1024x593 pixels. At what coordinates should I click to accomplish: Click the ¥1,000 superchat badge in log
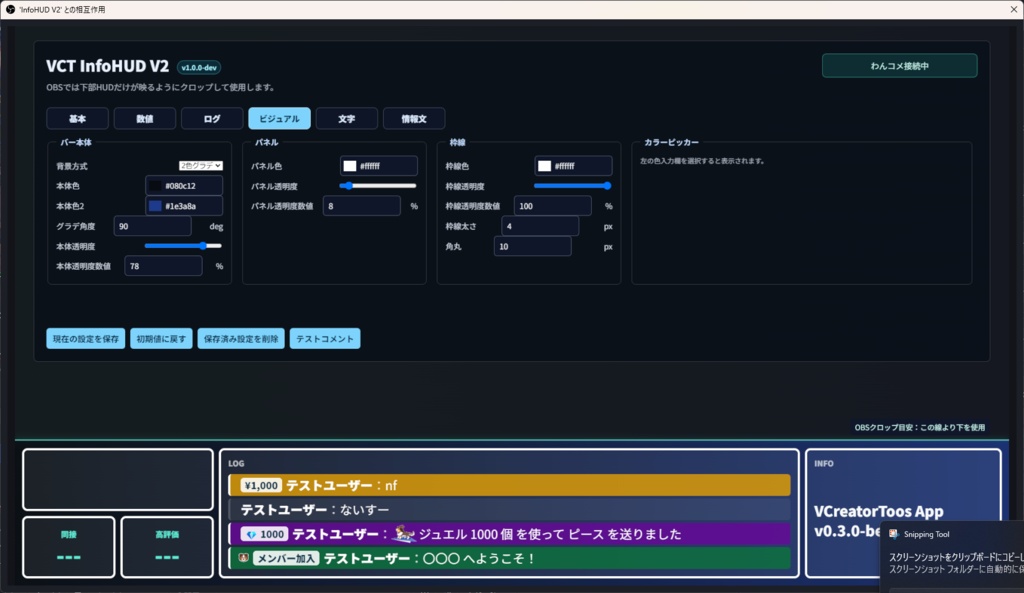click(x=261, y=485)
